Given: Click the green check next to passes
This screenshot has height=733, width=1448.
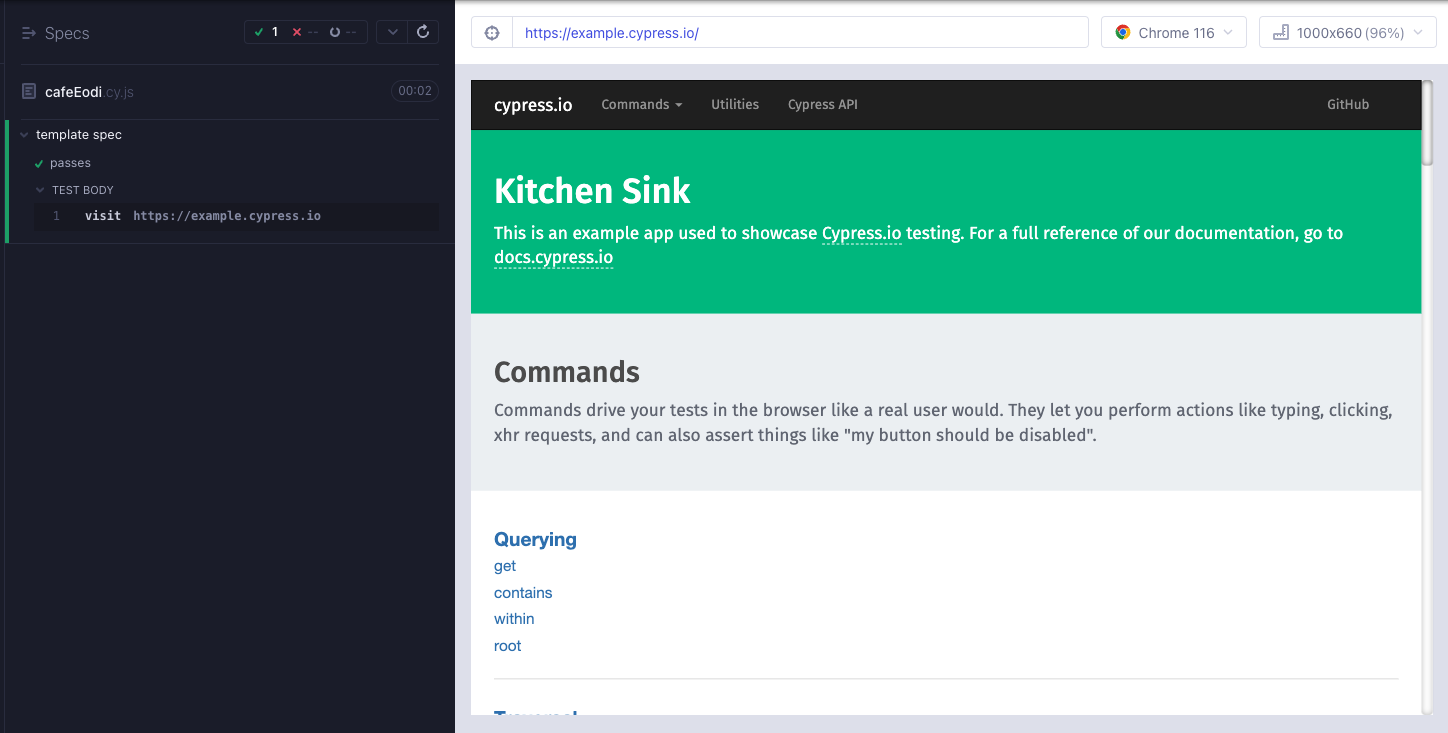Looking at the screenshot, I should tap(39, 163).
